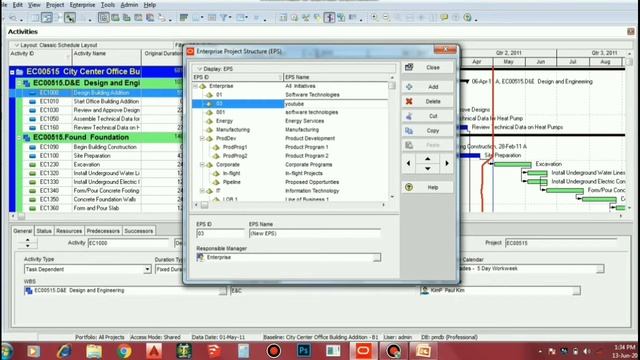Open the Activity Type dropdown
This screenshot has width=640, height=360.
[147, 269]
